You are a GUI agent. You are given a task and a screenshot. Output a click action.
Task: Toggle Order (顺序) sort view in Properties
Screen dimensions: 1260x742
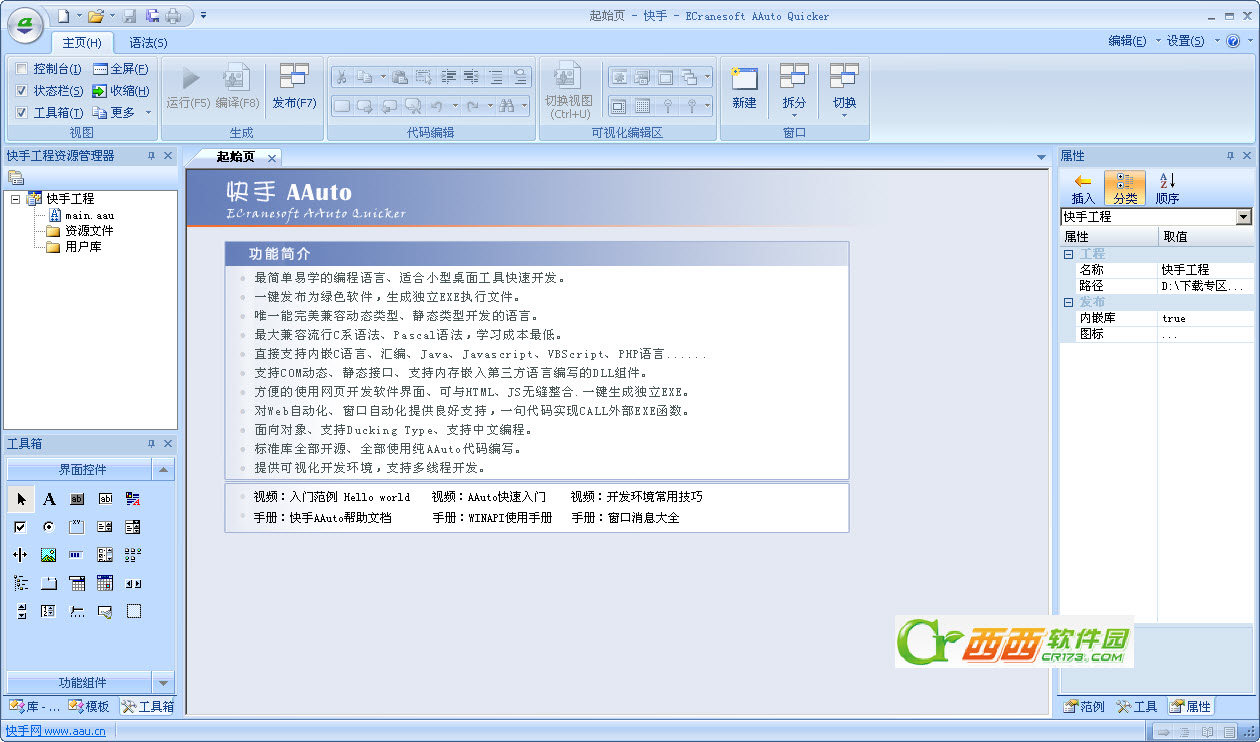tap(1167, 188)
